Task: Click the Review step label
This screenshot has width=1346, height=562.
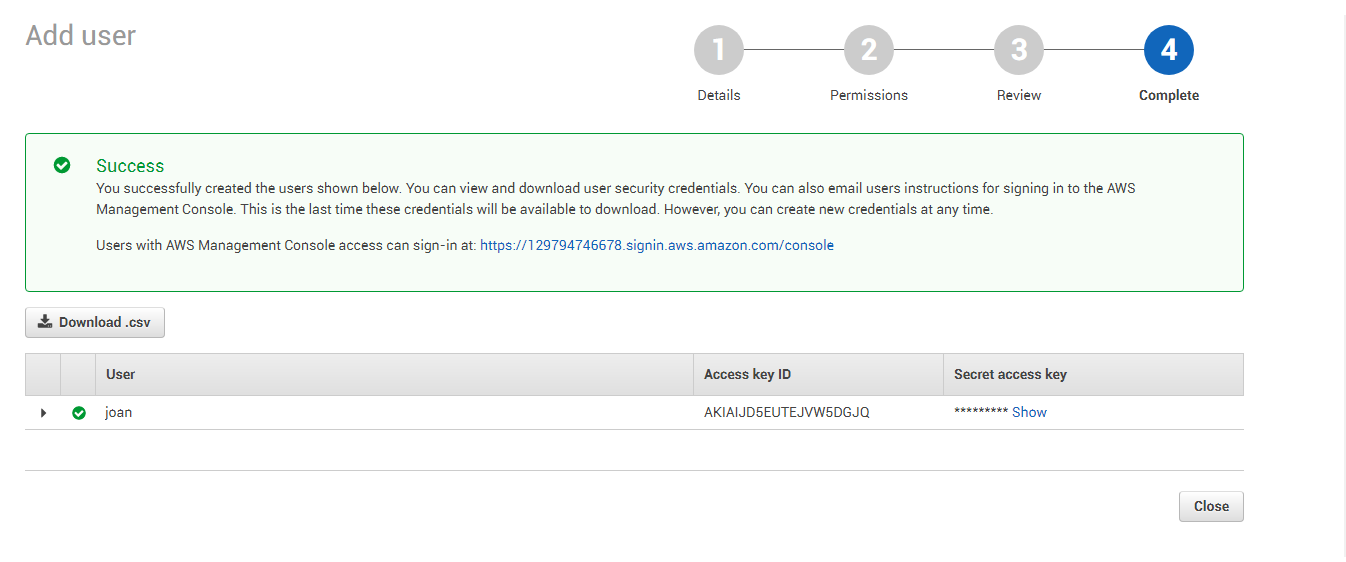Action: (1019, 95)
